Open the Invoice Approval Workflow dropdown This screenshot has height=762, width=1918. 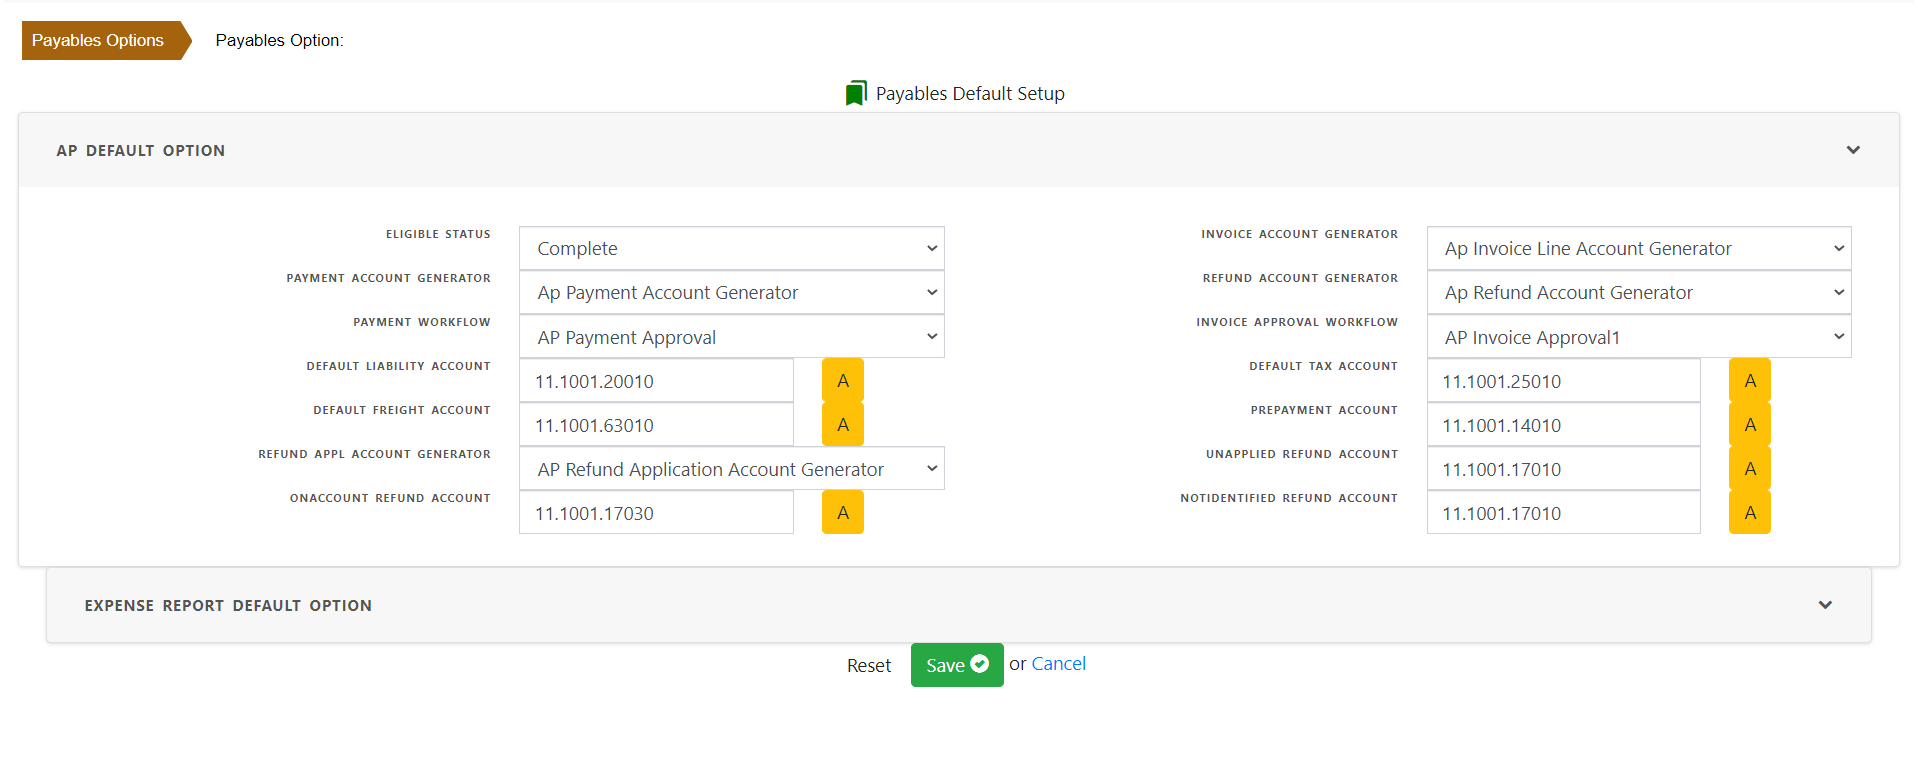click(1639, 337)
